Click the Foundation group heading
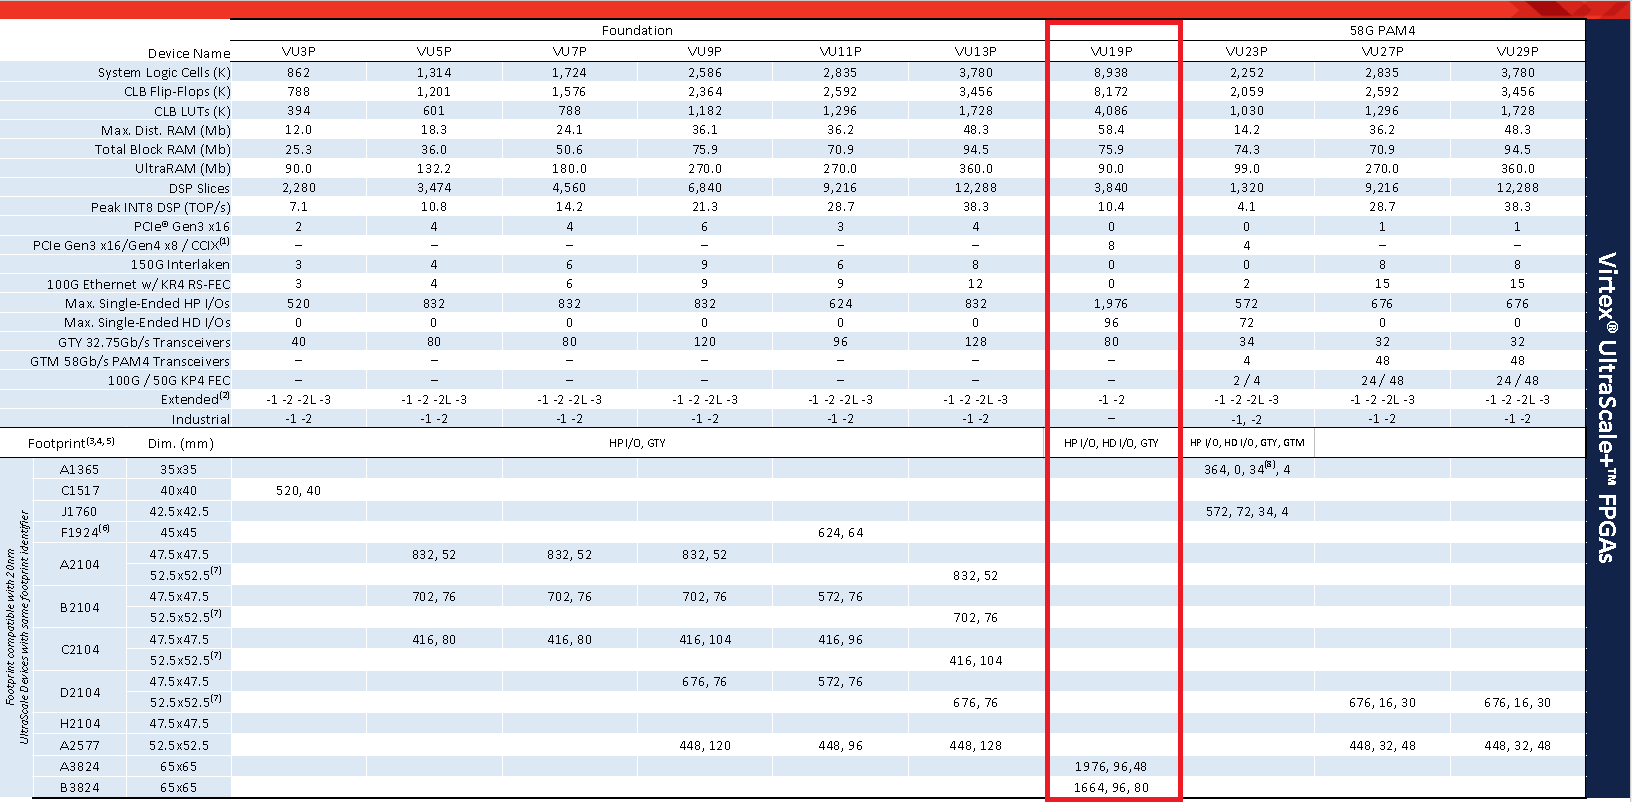The image size is (1632, 802). point(637,31)
